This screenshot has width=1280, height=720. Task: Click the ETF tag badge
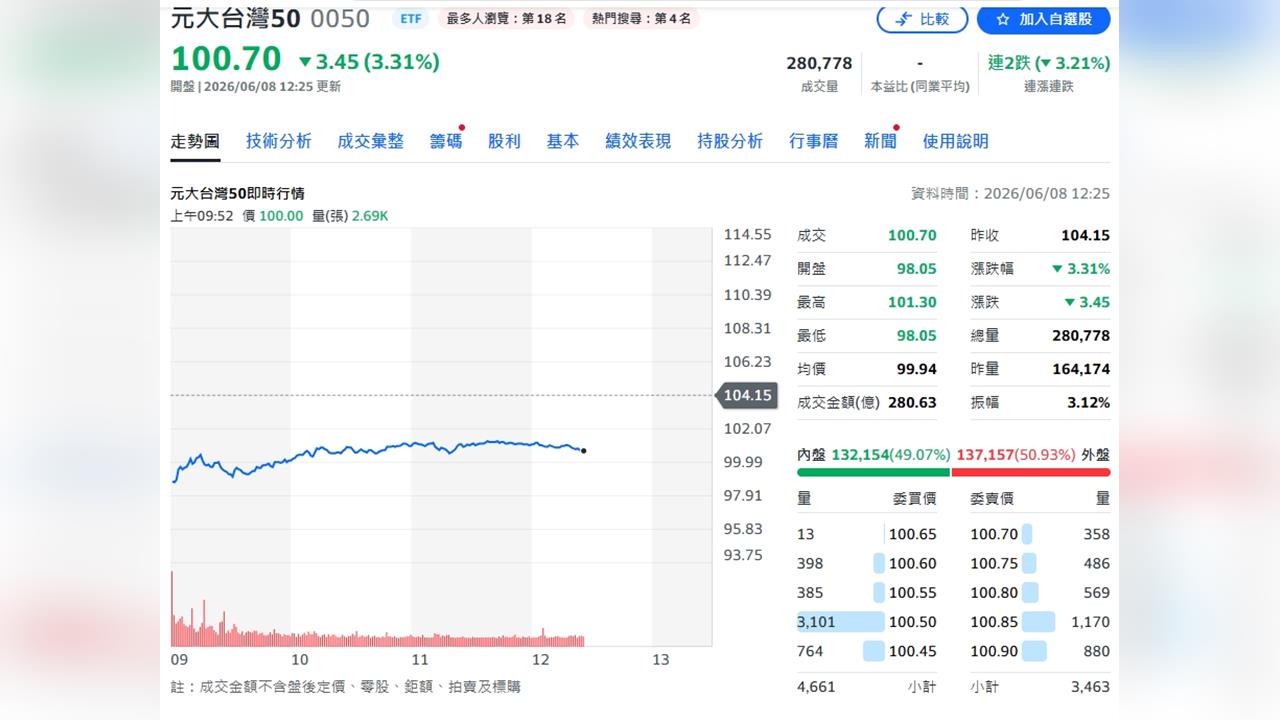point(410,19)
